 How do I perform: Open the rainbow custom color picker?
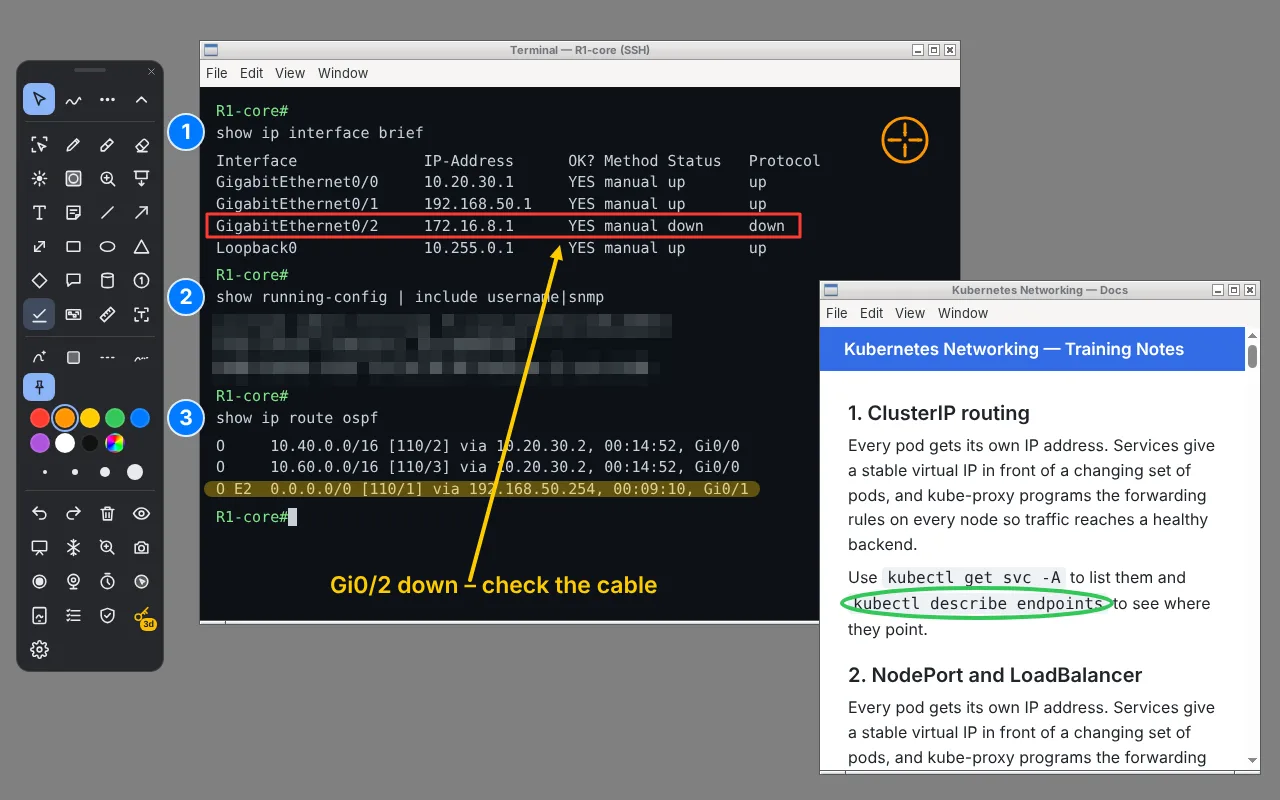[115, 443]
